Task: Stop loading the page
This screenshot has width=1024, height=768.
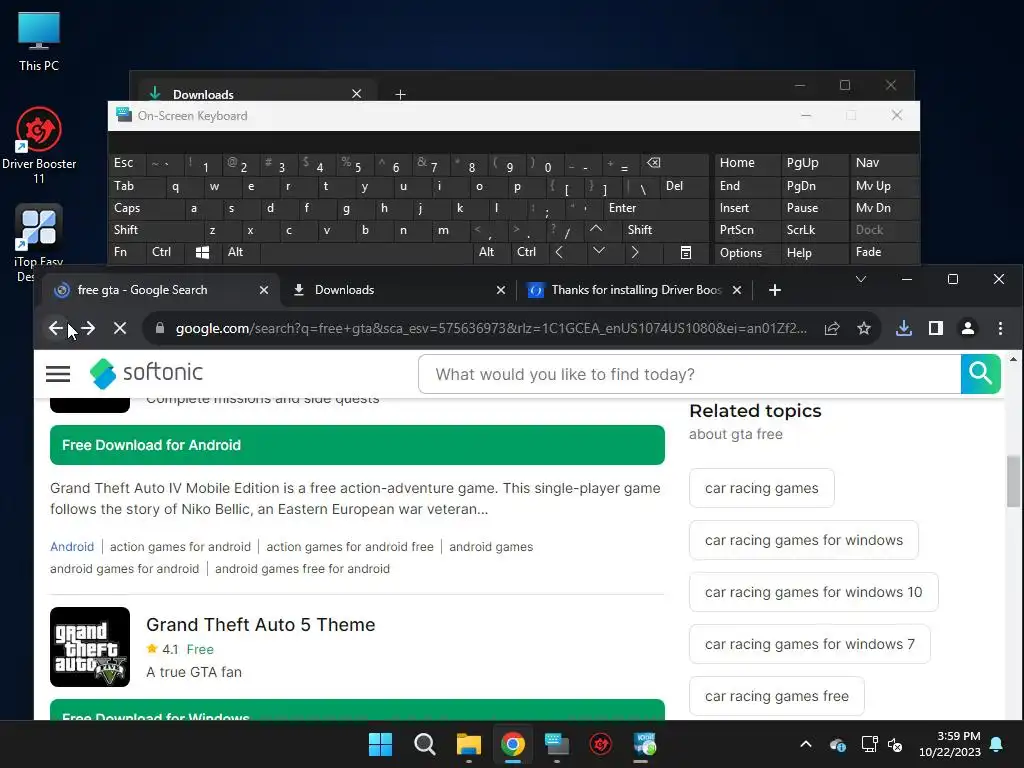Action: (x=120, y=328)
